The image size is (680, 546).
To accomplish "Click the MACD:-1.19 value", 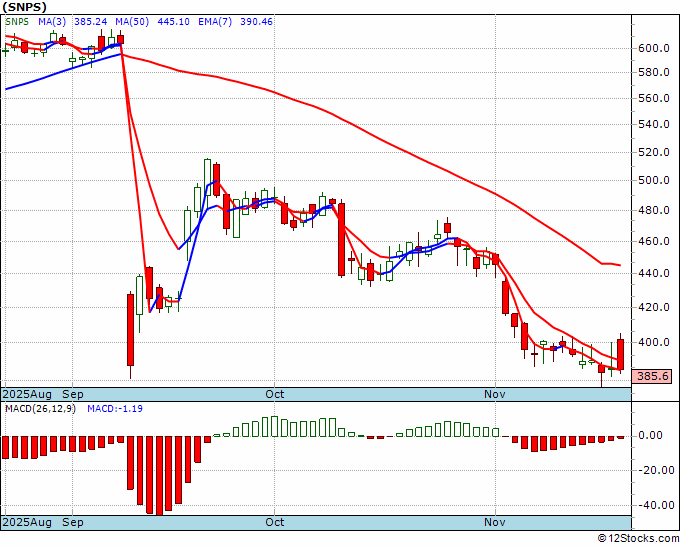I will [x=115, y=409].
